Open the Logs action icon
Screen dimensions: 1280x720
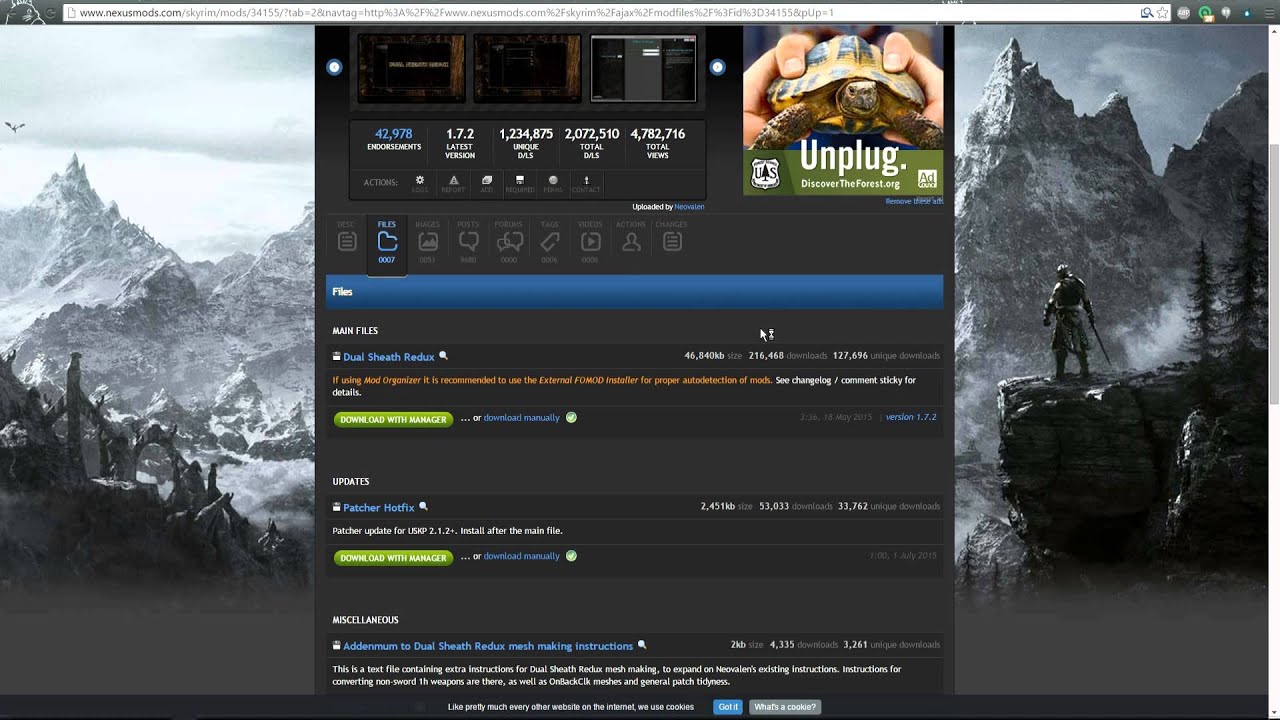tap(420, 182)
